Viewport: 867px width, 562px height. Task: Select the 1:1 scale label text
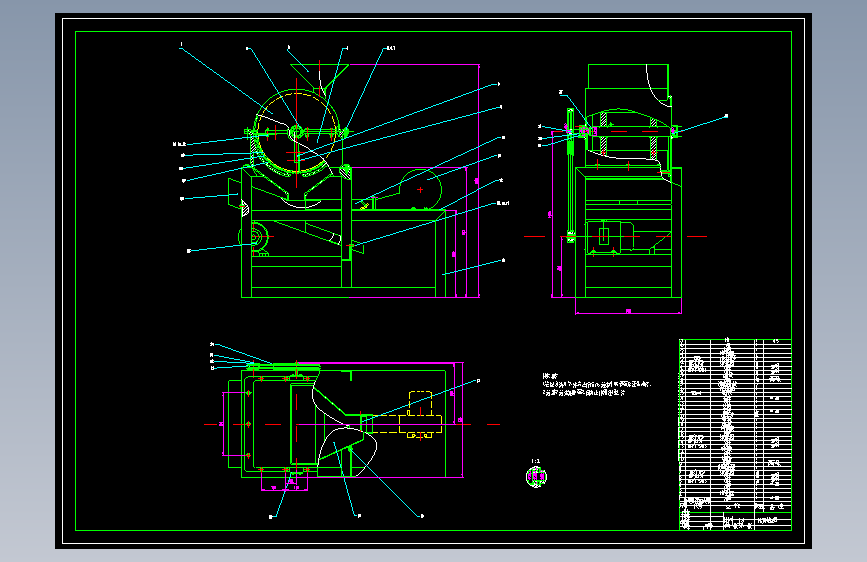point(535,461)
